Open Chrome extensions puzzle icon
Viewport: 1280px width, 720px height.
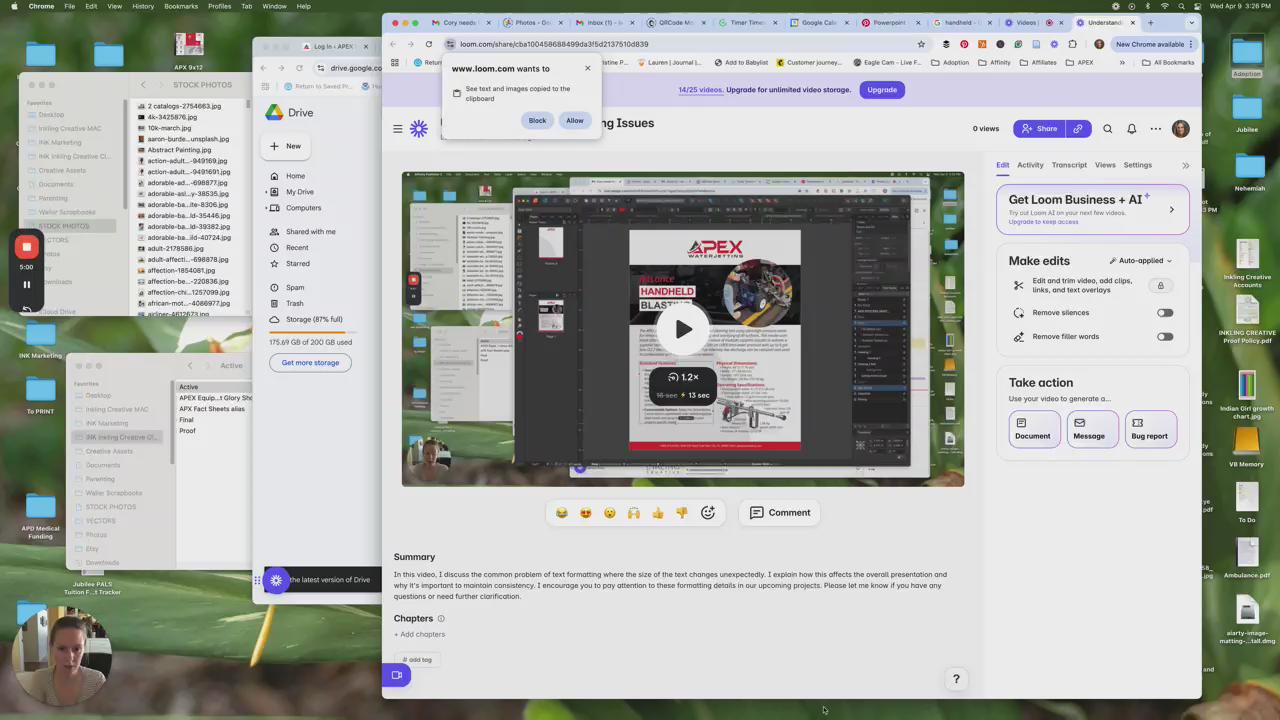tap(1073, 44)
